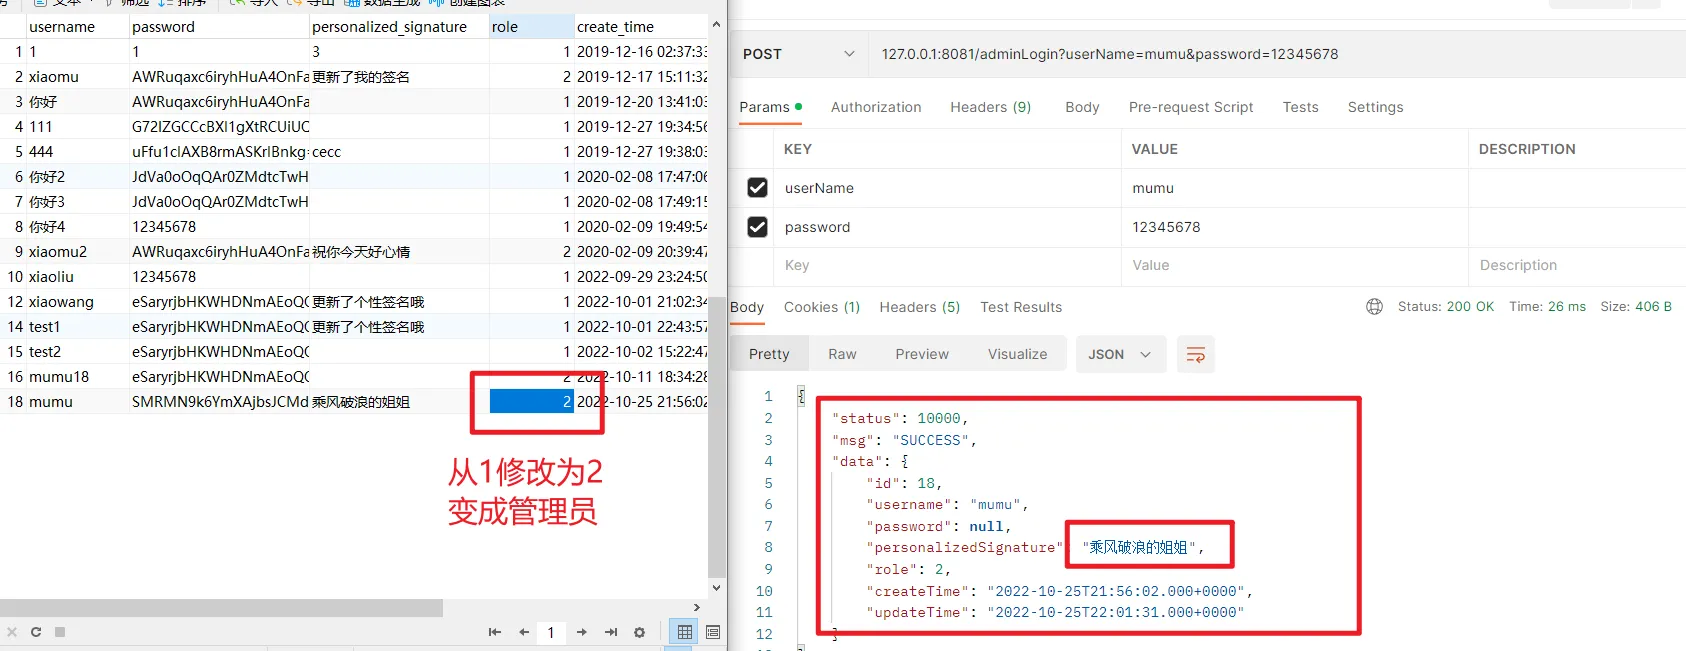Click the empty Value placeholder field
Image resolution: width=1686 pixels, height=651 pixels.
pos(1294,265)
